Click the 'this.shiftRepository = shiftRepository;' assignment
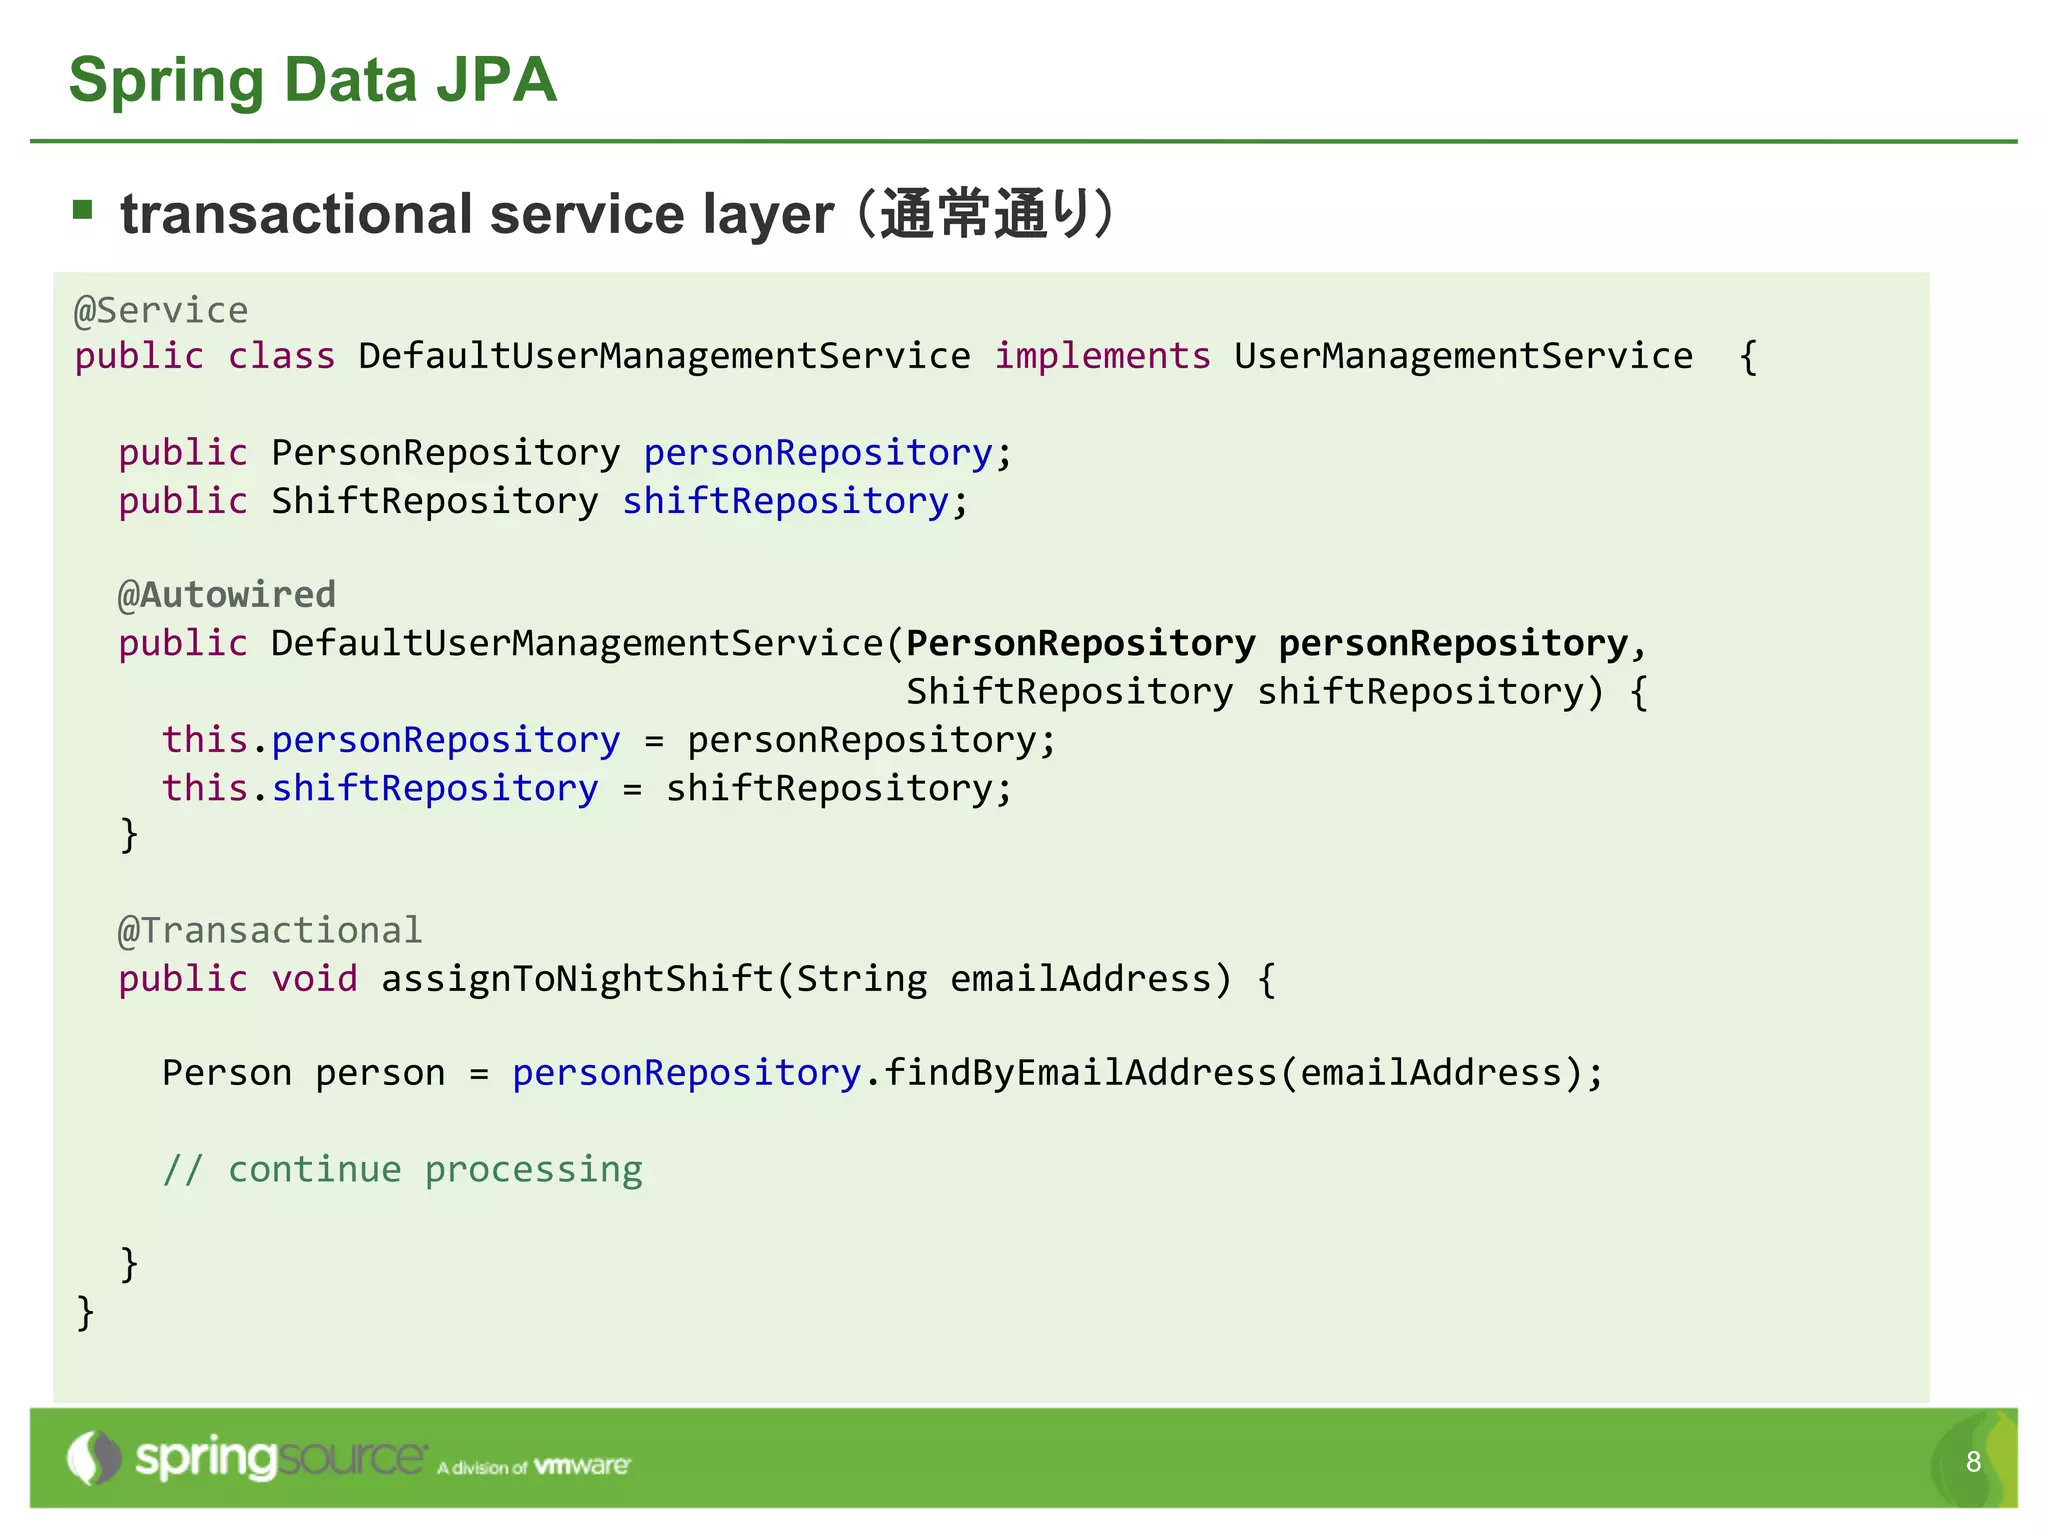This screenshot has width=2048, height=1536. tap(587, 788)
